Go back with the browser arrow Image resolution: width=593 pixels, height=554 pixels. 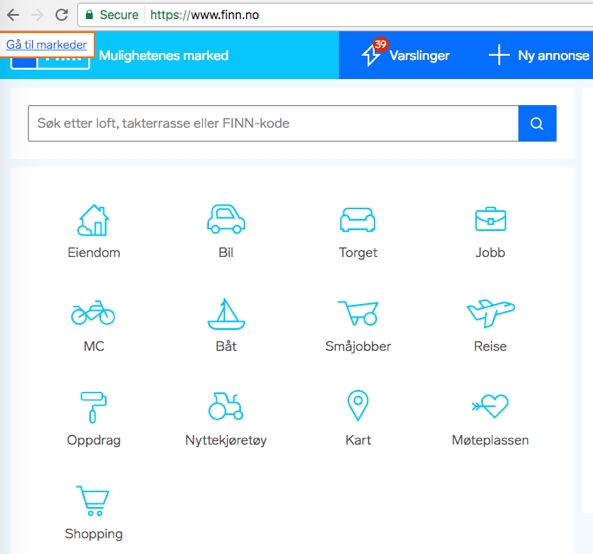(x=13, y=15)
